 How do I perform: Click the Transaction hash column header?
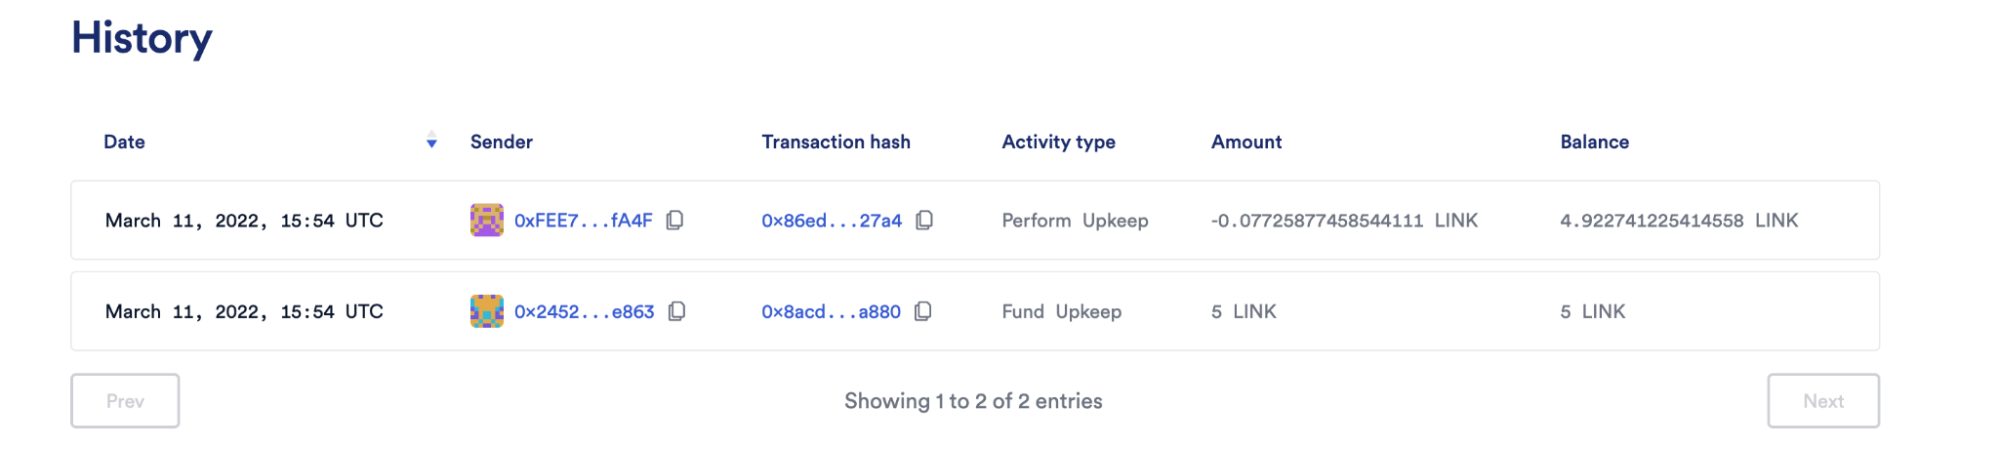tap(836, 142)
